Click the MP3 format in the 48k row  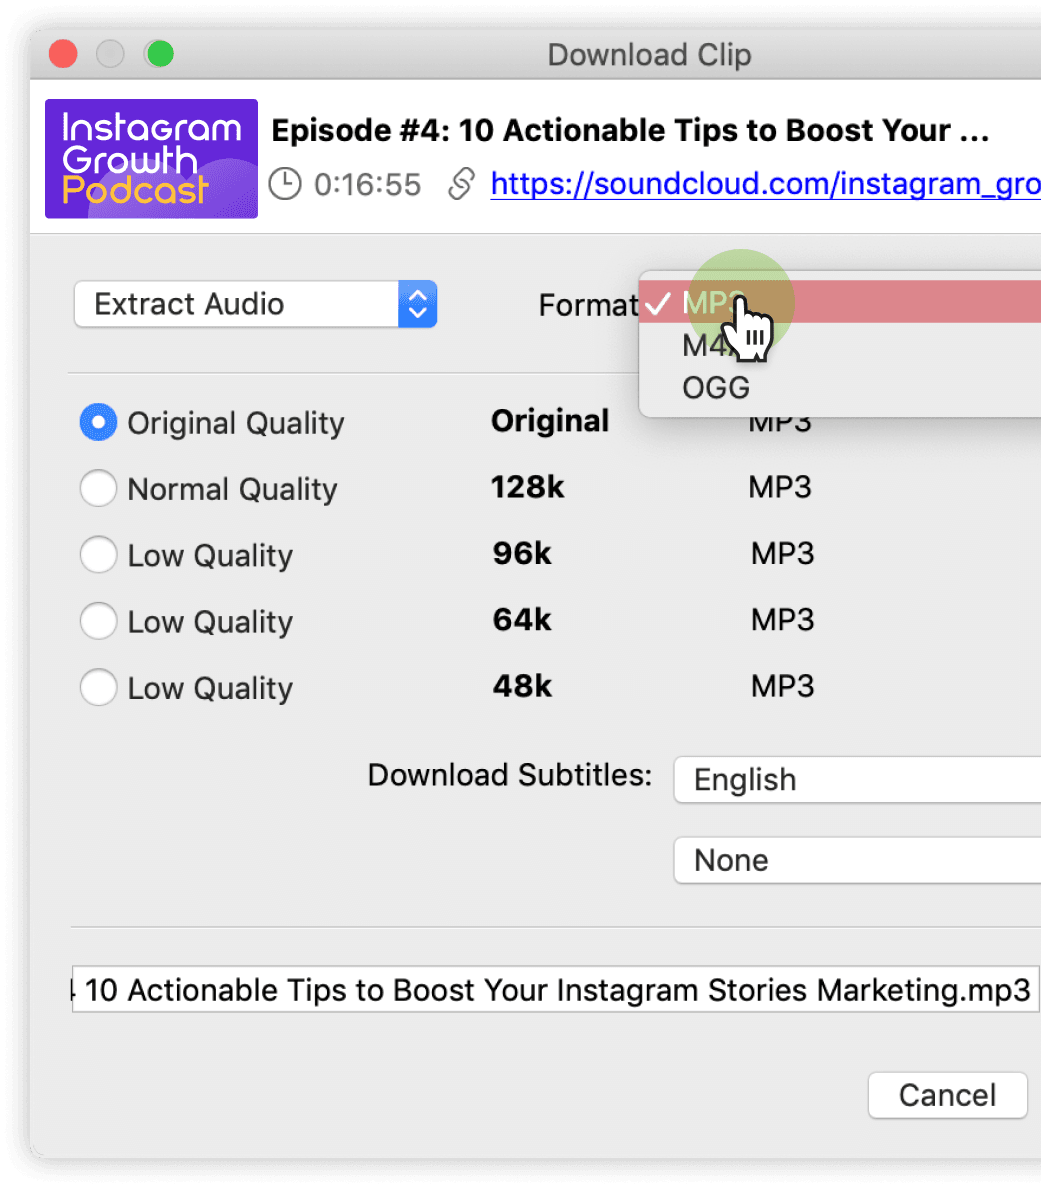point(783,686)
